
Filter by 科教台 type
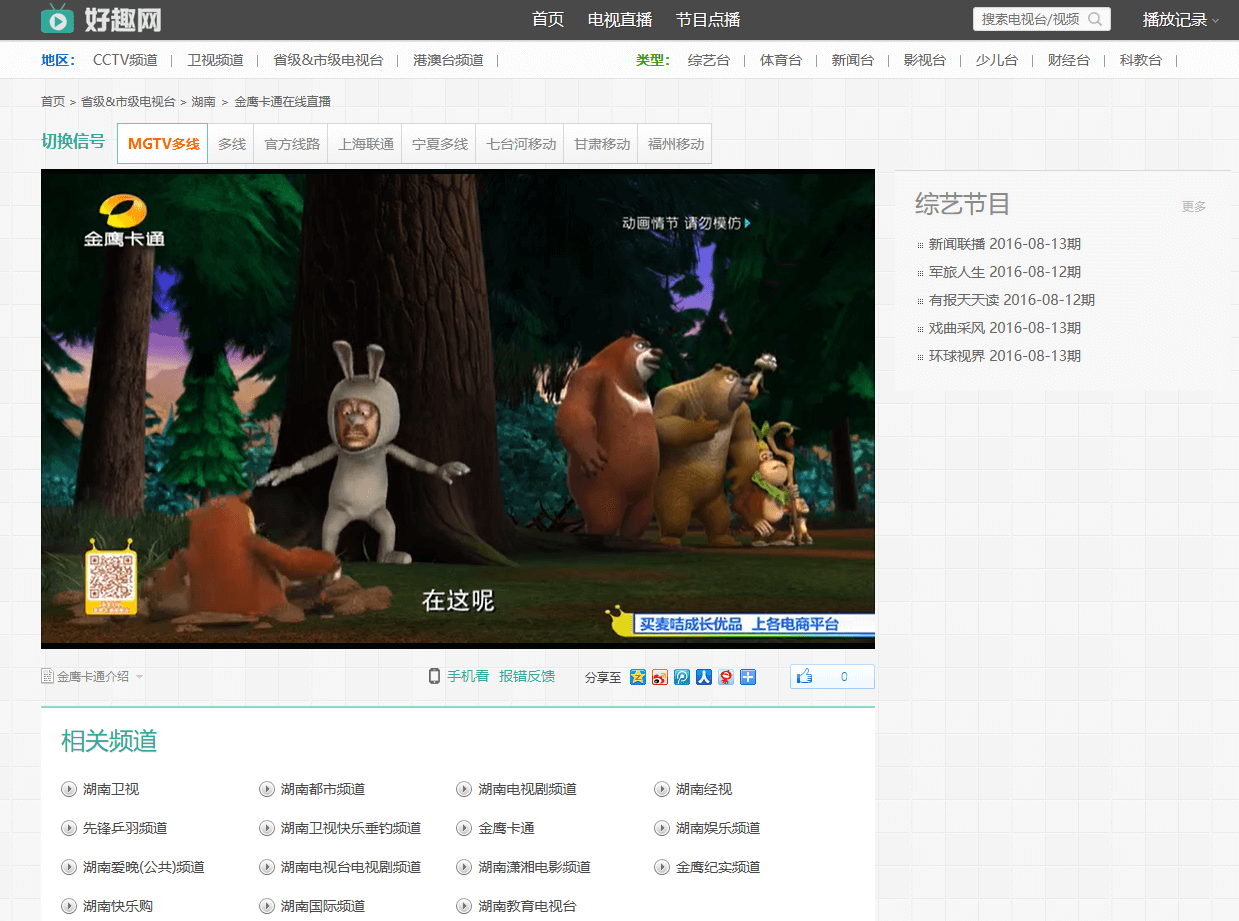(1141, 60)
